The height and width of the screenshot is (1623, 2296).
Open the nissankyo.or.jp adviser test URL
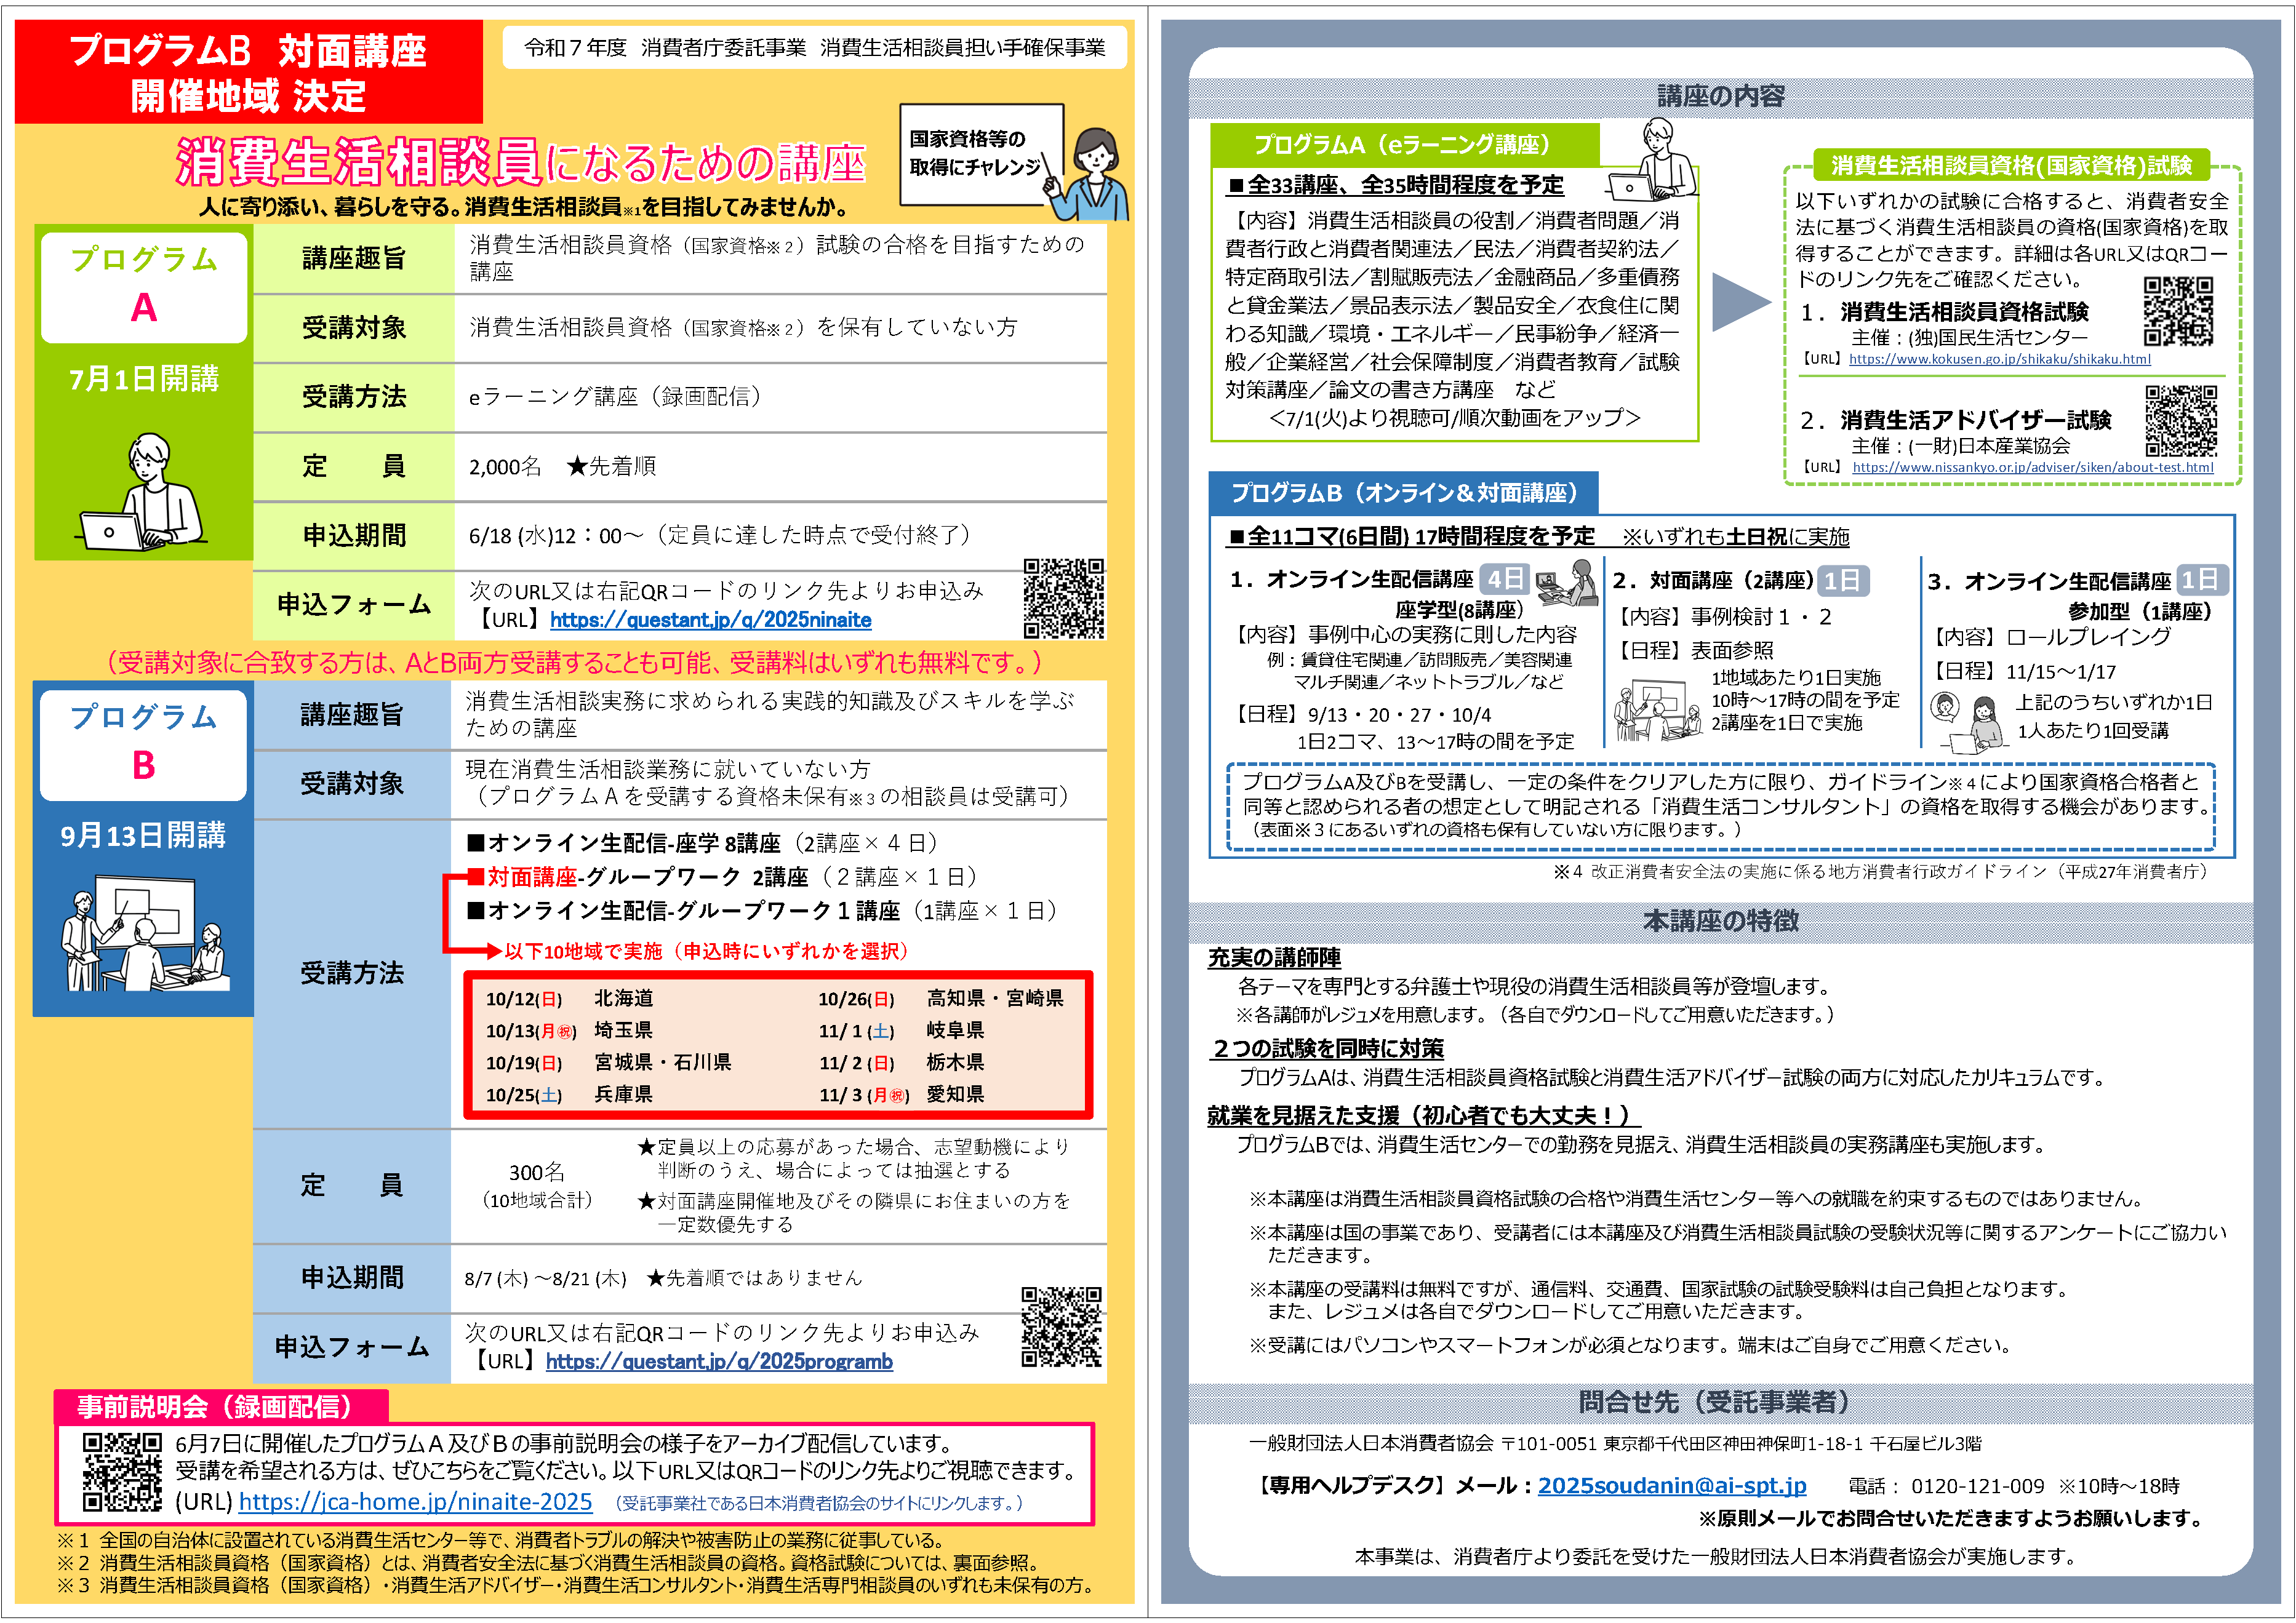[2032, 467]
